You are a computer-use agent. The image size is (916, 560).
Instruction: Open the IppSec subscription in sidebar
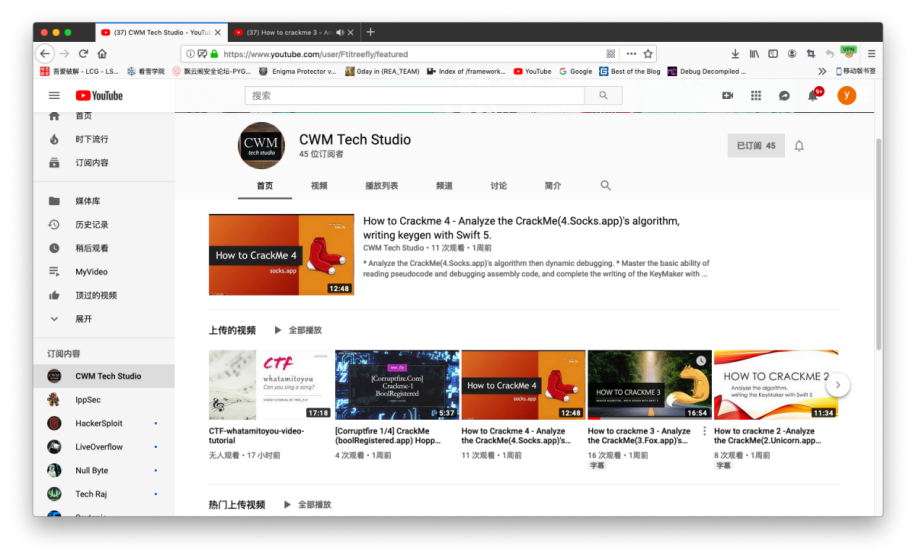pos(103,399)
